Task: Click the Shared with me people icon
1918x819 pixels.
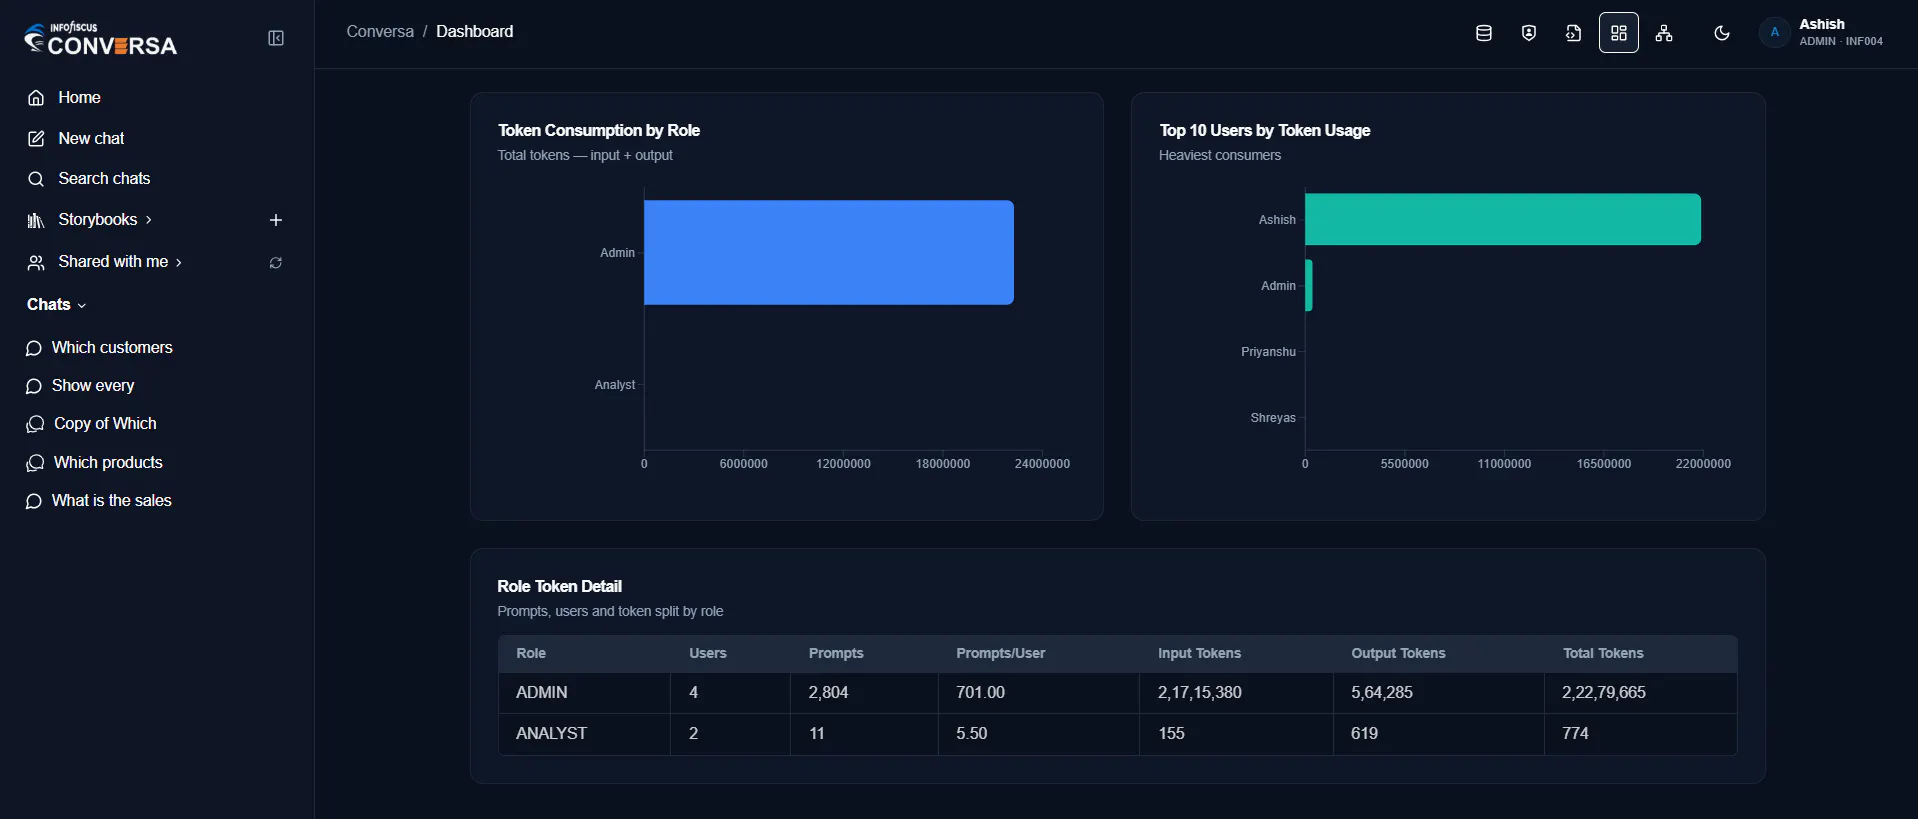Action: pos(36,262)
